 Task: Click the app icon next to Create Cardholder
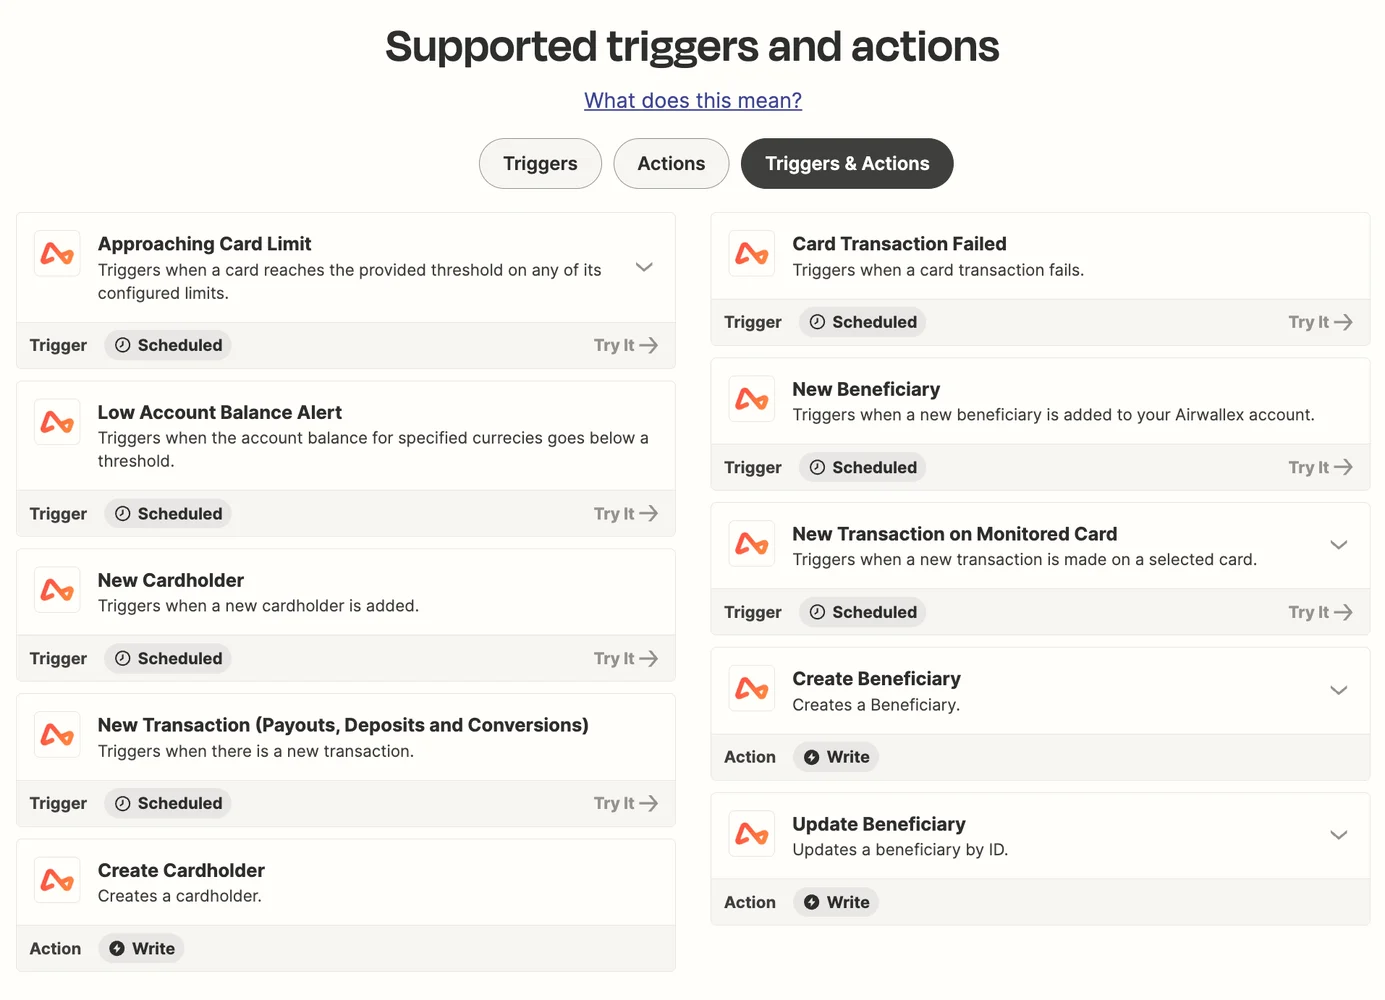pyautogui.click(x=57, y=880)
